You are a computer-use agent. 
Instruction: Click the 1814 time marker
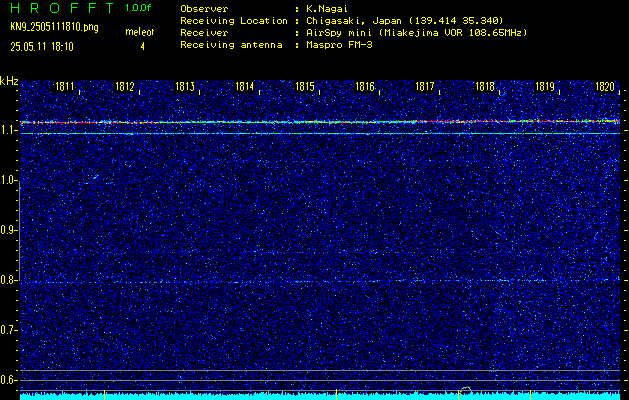point(245,86)
